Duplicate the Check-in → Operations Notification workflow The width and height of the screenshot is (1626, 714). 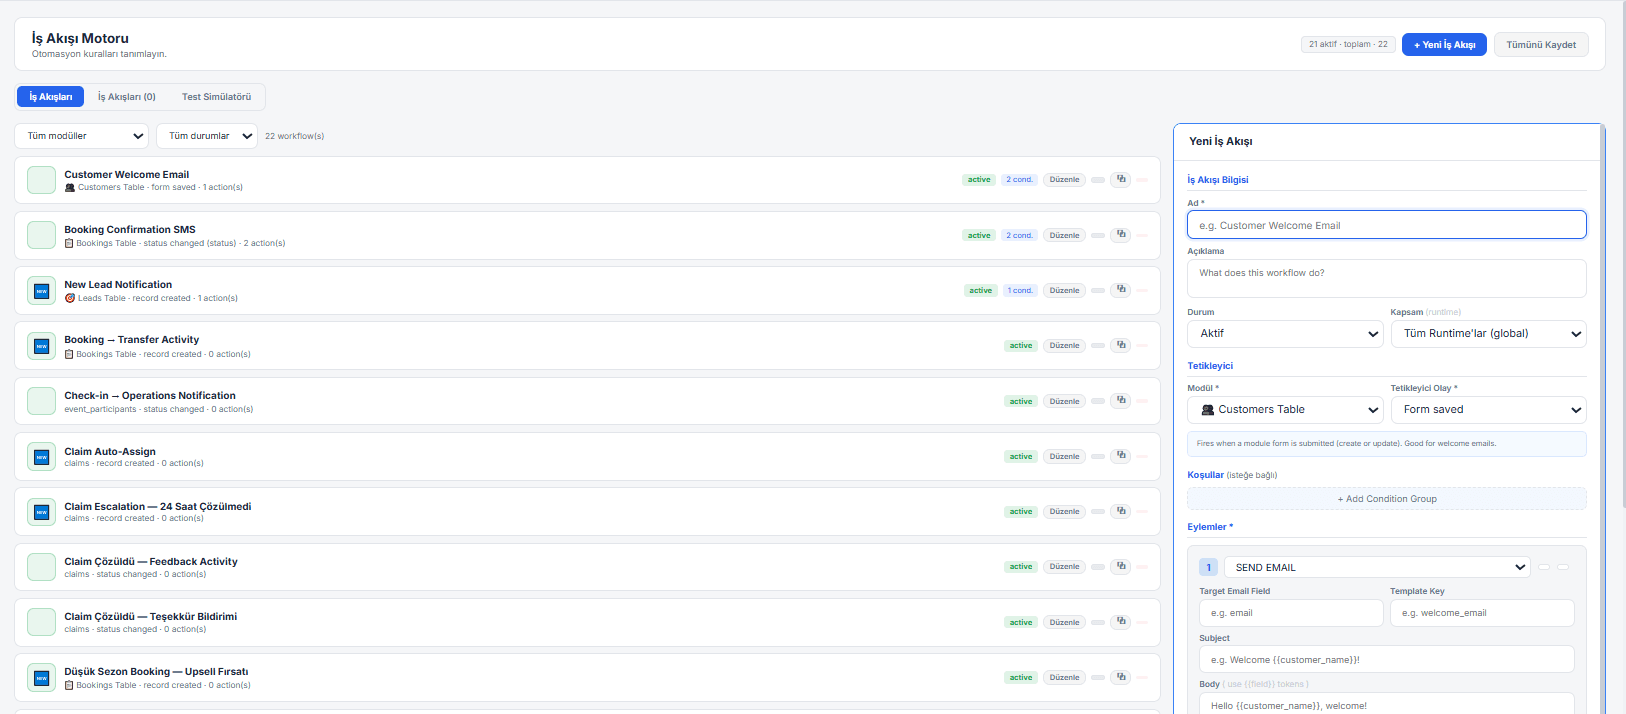coord(1121,401)
